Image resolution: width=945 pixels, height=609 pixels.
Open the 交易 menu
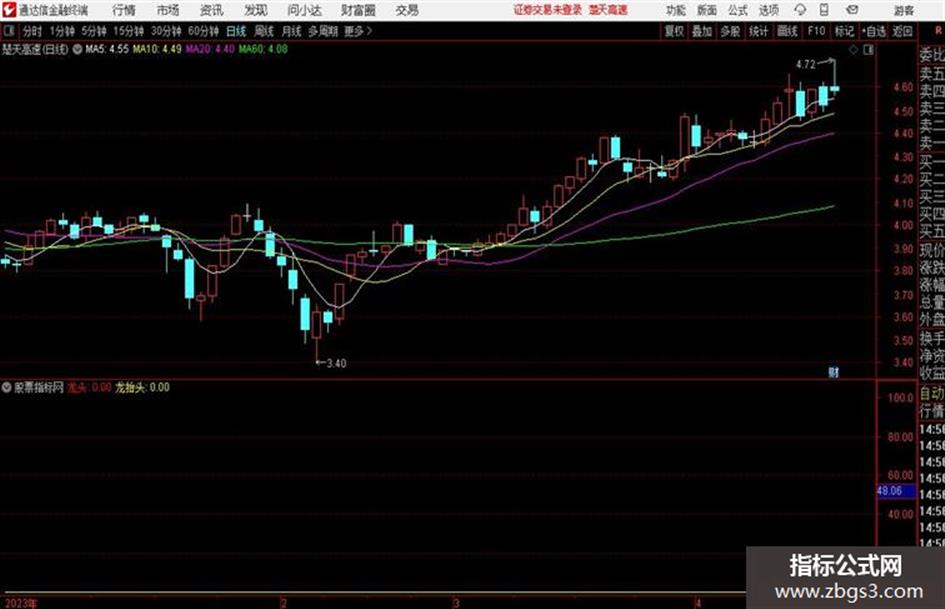tap(407, 10)
